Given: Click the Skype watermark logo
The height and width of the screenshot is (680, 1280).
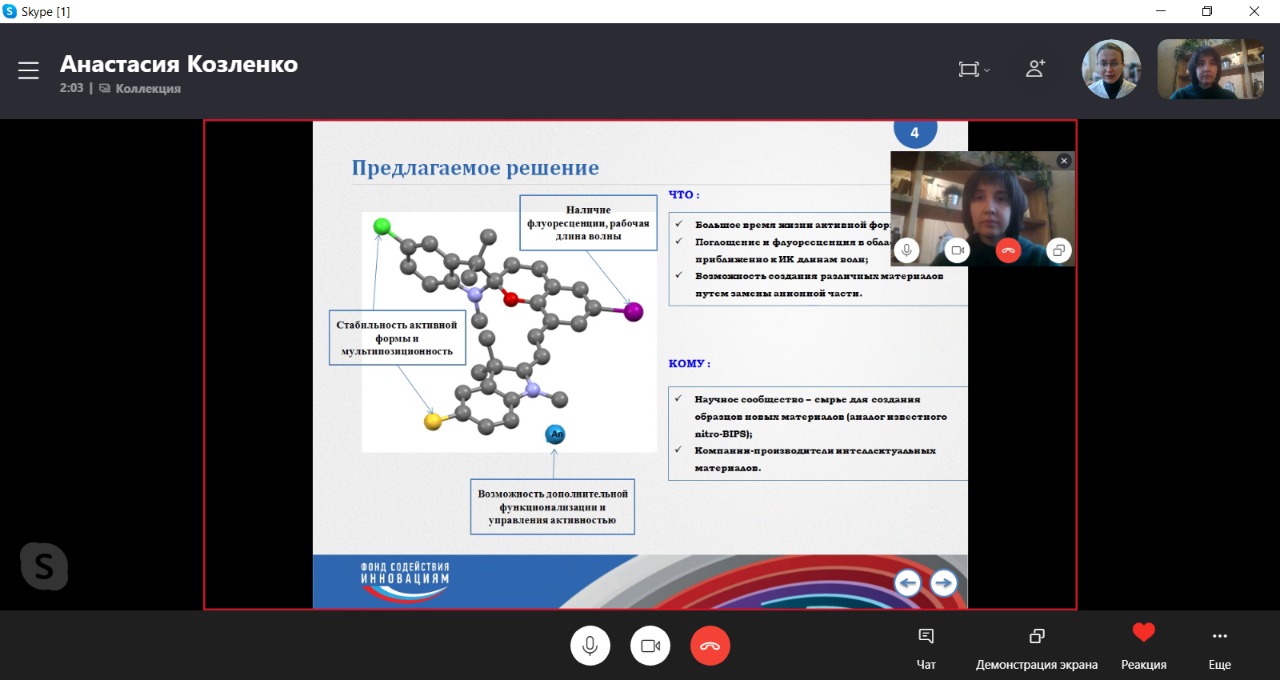Looking at the screenshot, I should tap(44, 566).
